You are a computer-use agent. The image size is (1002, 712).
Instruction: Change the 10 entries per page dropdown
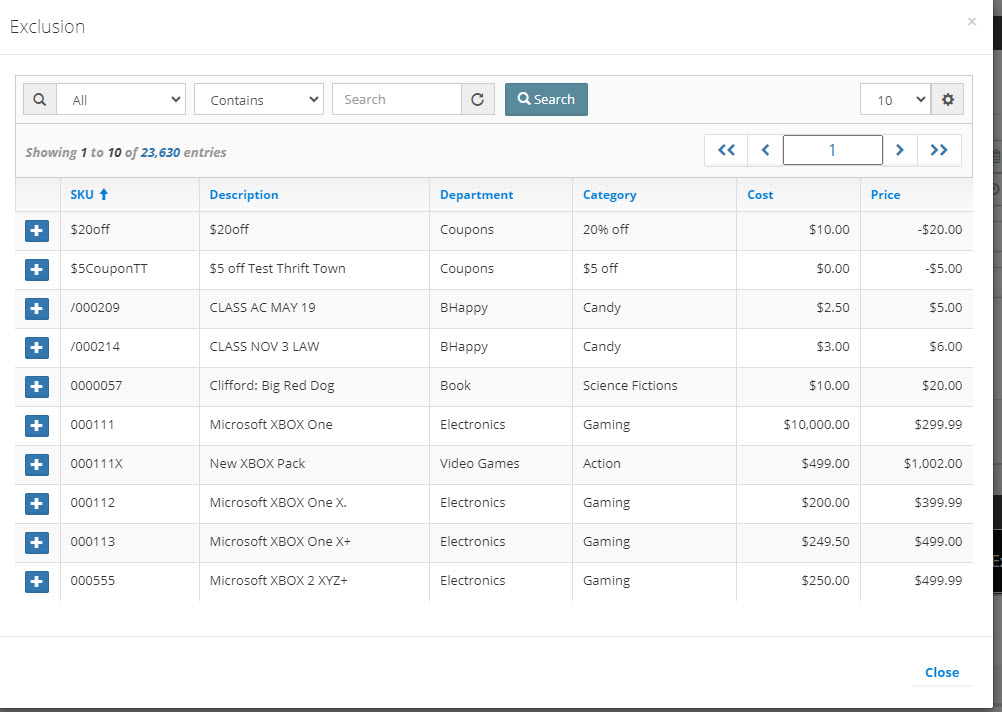click(895, 100)
